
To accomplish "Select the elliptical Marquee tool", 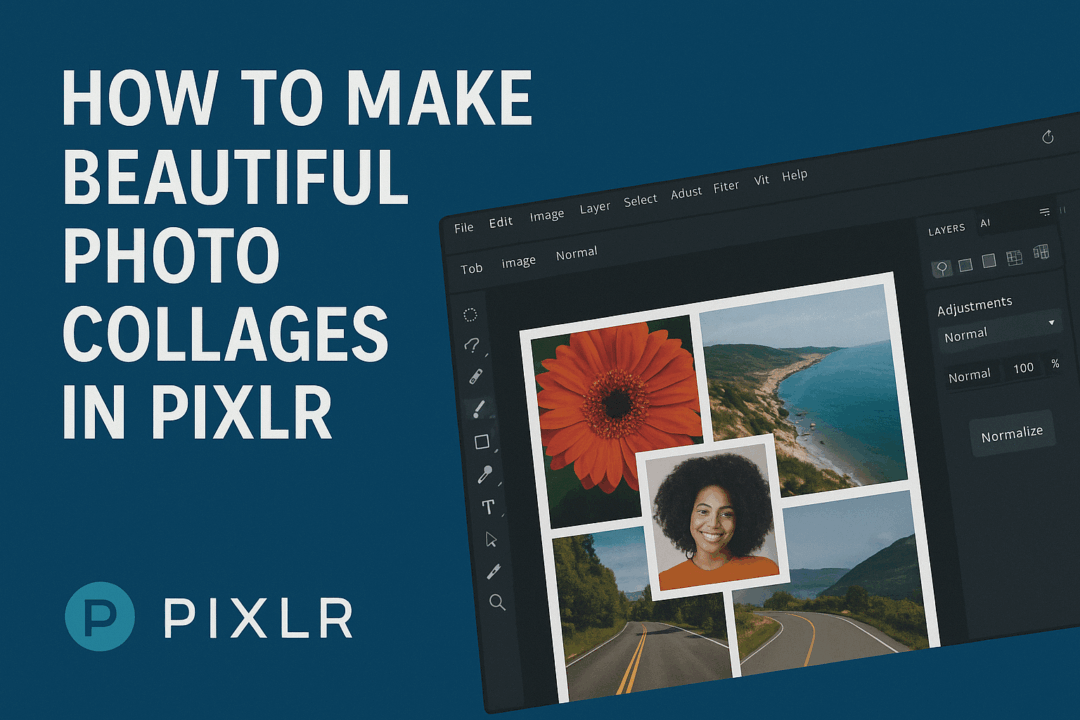I will point(469,315).
